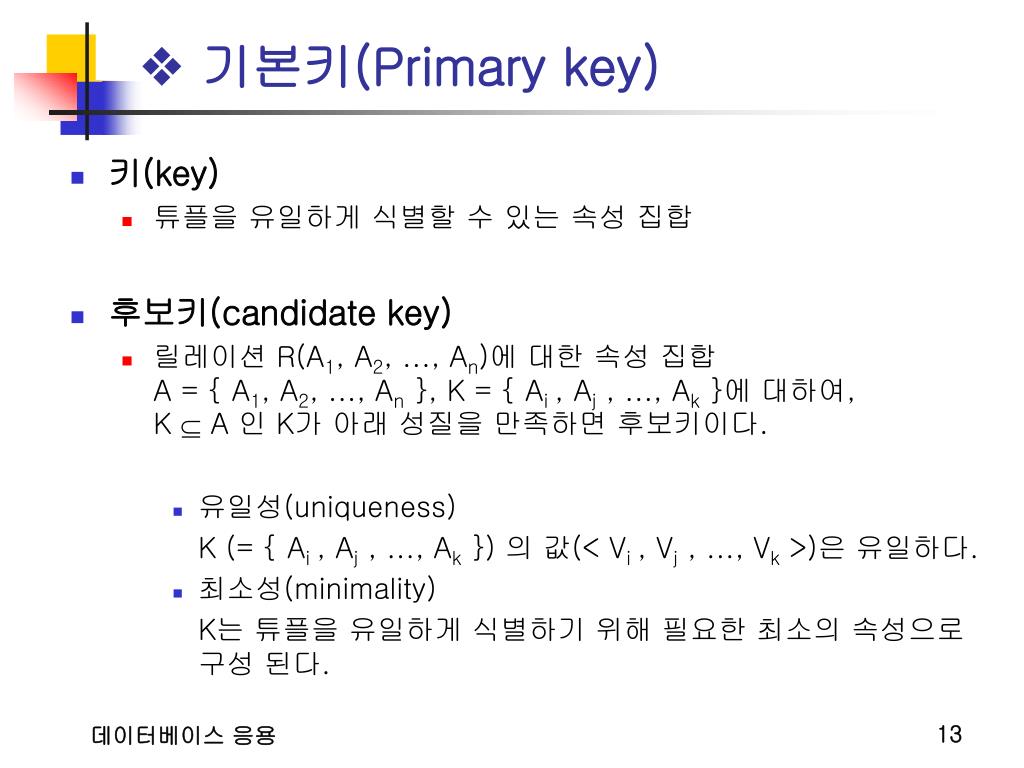Click the 키(key) heading
Viewport: 1024px width, 768px height.
[163, 174]
